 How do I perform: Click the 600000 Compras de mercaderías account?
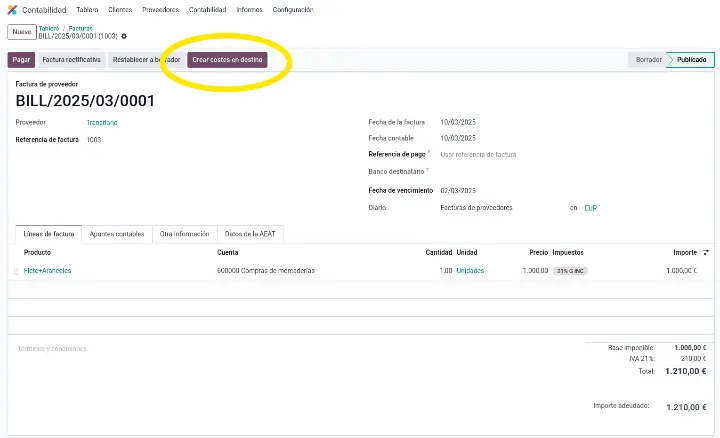[266, 270]
